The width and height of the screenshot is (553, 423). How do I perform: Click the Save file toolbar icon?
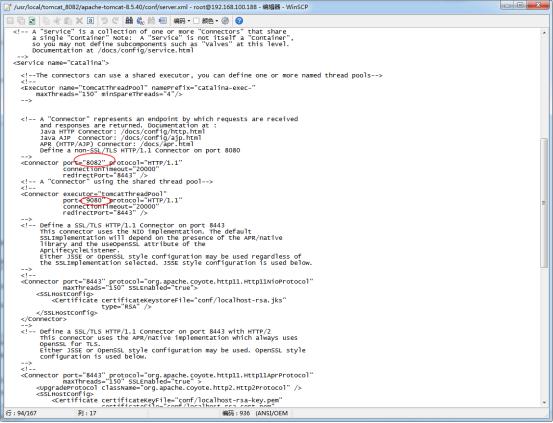10,21
